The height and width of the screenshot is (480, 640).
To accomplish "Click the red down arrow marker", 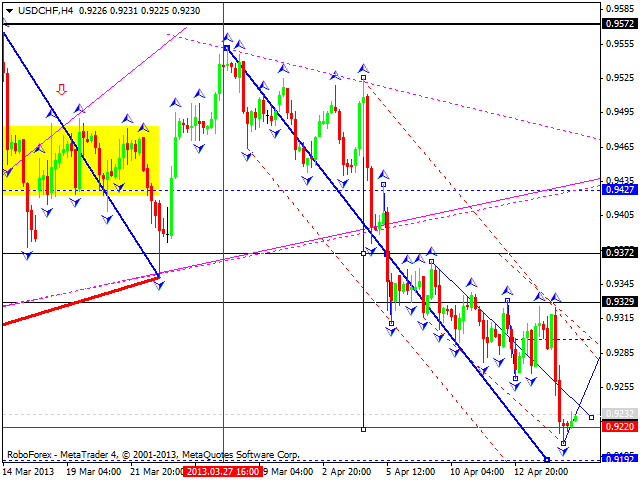I will point(62,89).
